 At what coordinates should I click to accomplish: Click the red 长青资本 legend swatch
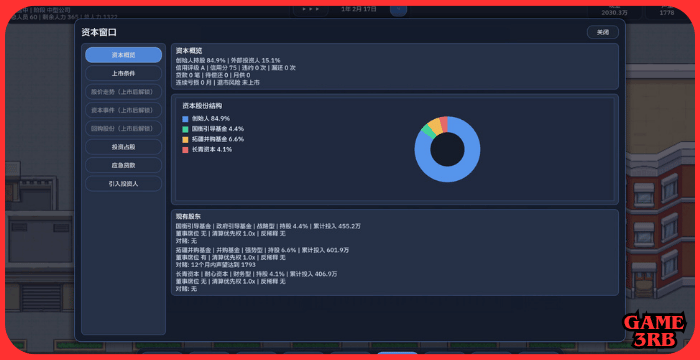185,150
